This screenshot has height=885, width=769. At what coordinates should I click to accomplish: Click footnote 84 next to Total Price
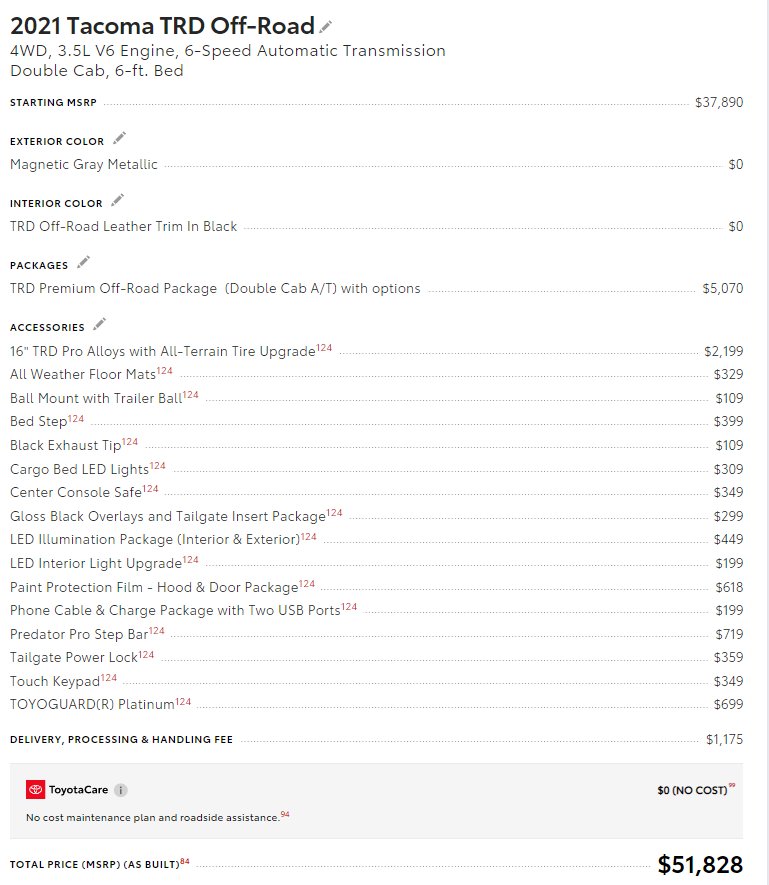185,862
